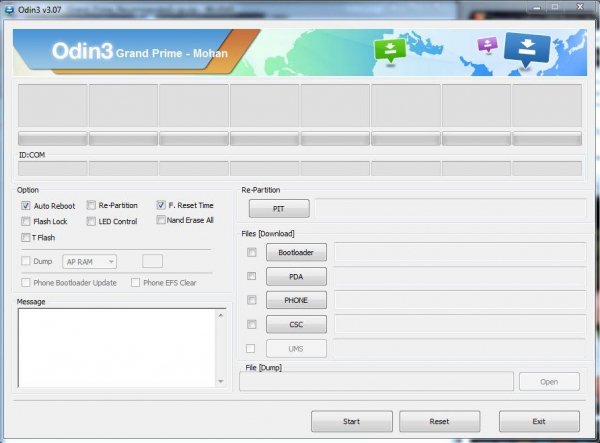Click the Message box scroll down arrow
This screenshot has width=600, height=443.
click(x=221, y=381)
